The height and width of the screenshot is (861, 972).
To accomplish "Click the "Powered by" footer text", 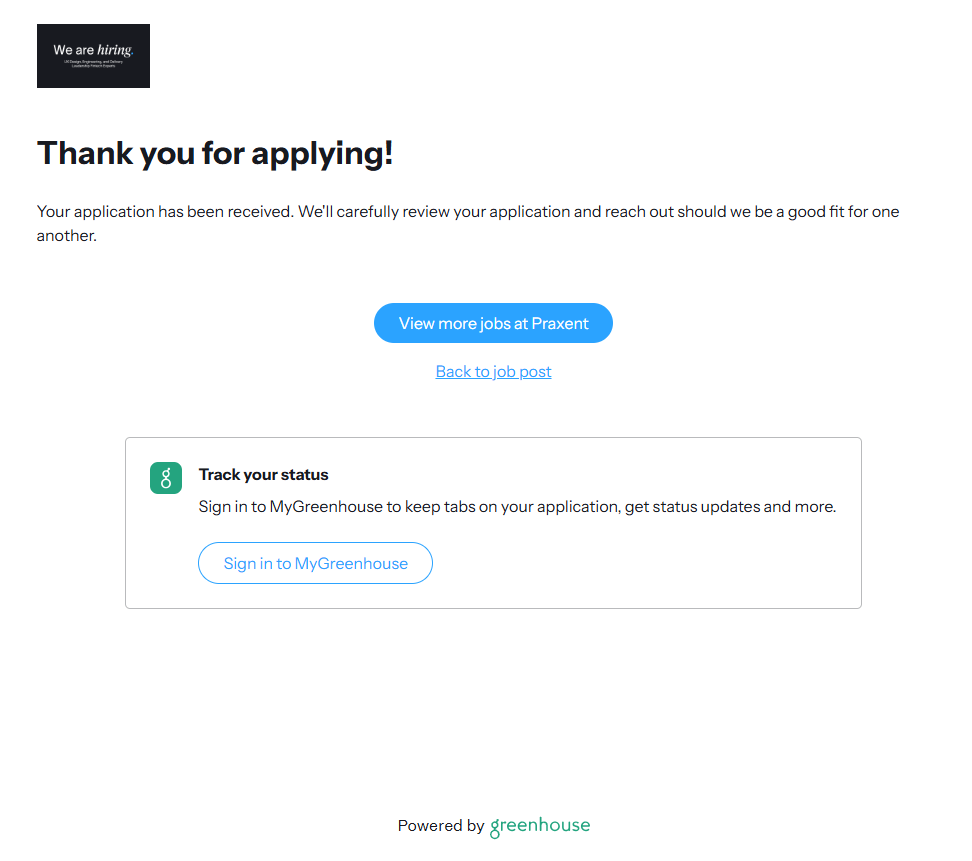I will (x=440, y=826).
